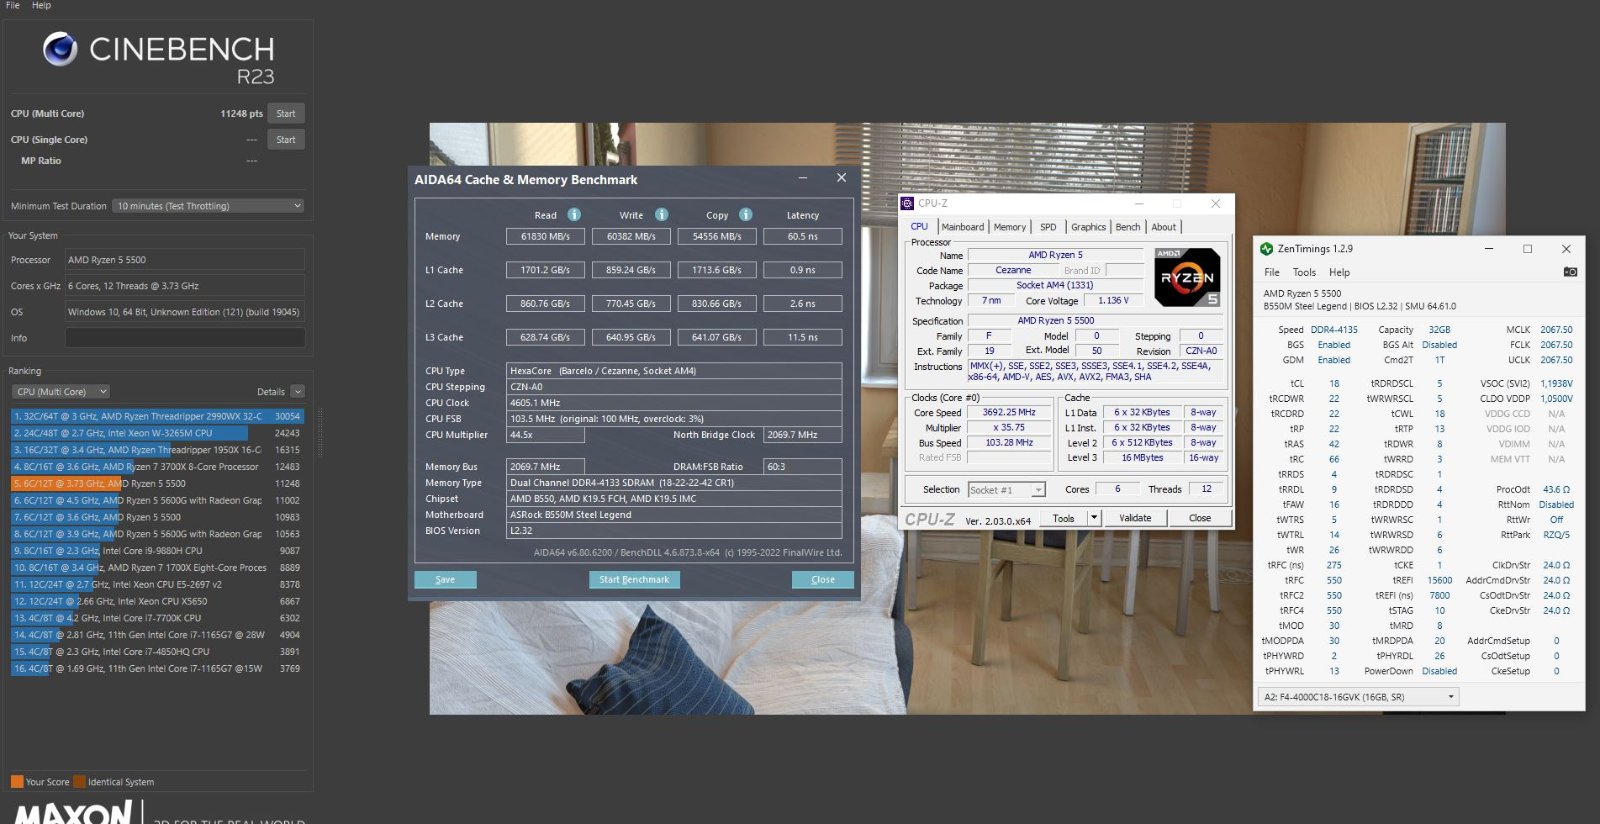This screenshot has height=824, width=1600.
Task: Click the Memory Latency value 60.5 ns
Action: (802, 237)
